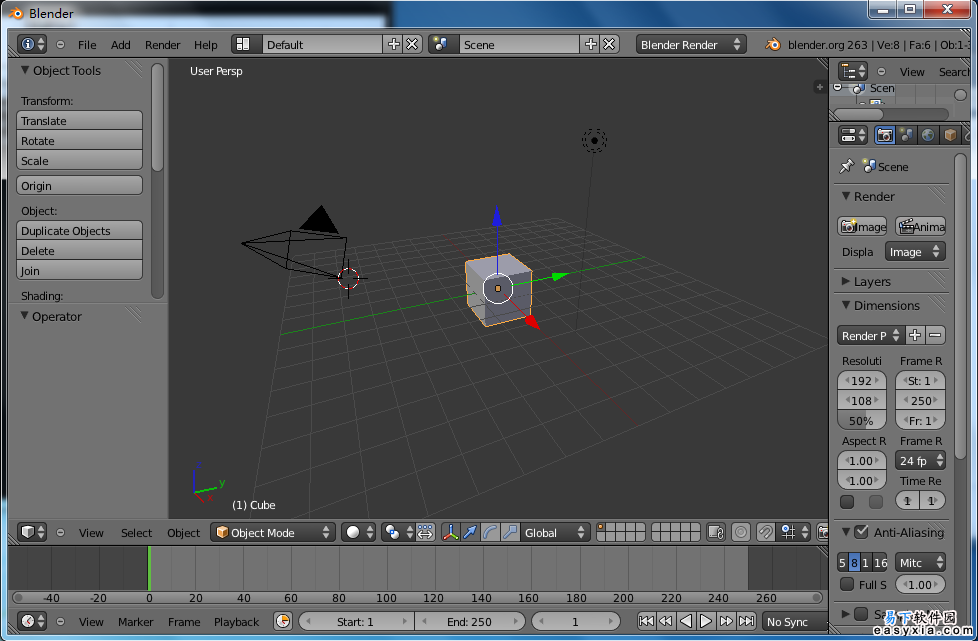The image size is (978, 641).
Task: Click the 50% resolution percentage slider
Action: click(861, 421)
